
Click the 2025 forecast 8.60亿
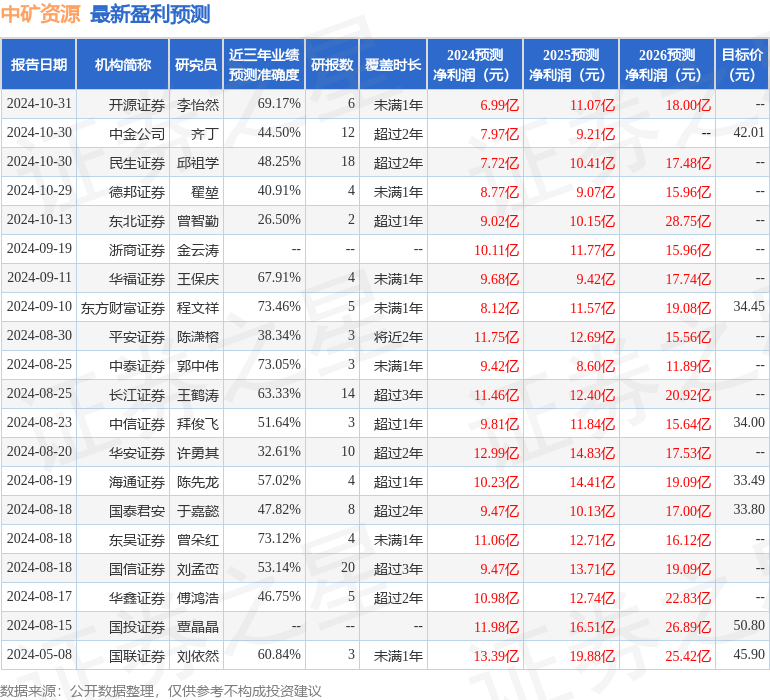pos(595,366)
